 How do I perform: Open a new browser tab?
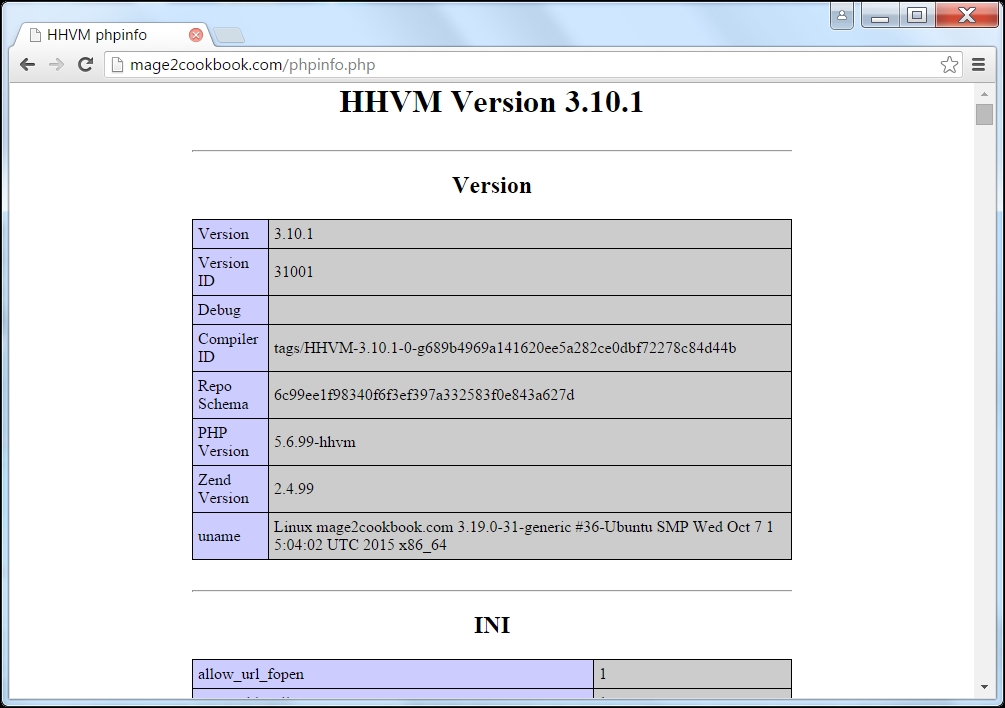tap(228, 35)
